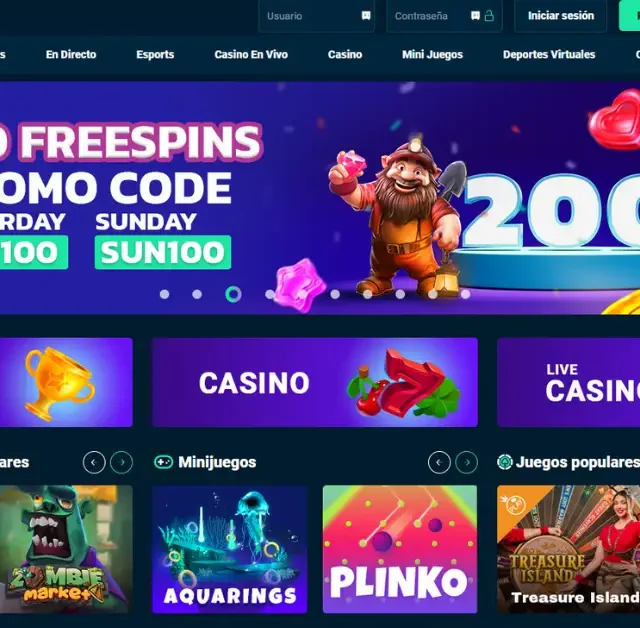Click the golden trophy banner tile
The width and height of the screenshot is (640, 628).
point(66,382)
